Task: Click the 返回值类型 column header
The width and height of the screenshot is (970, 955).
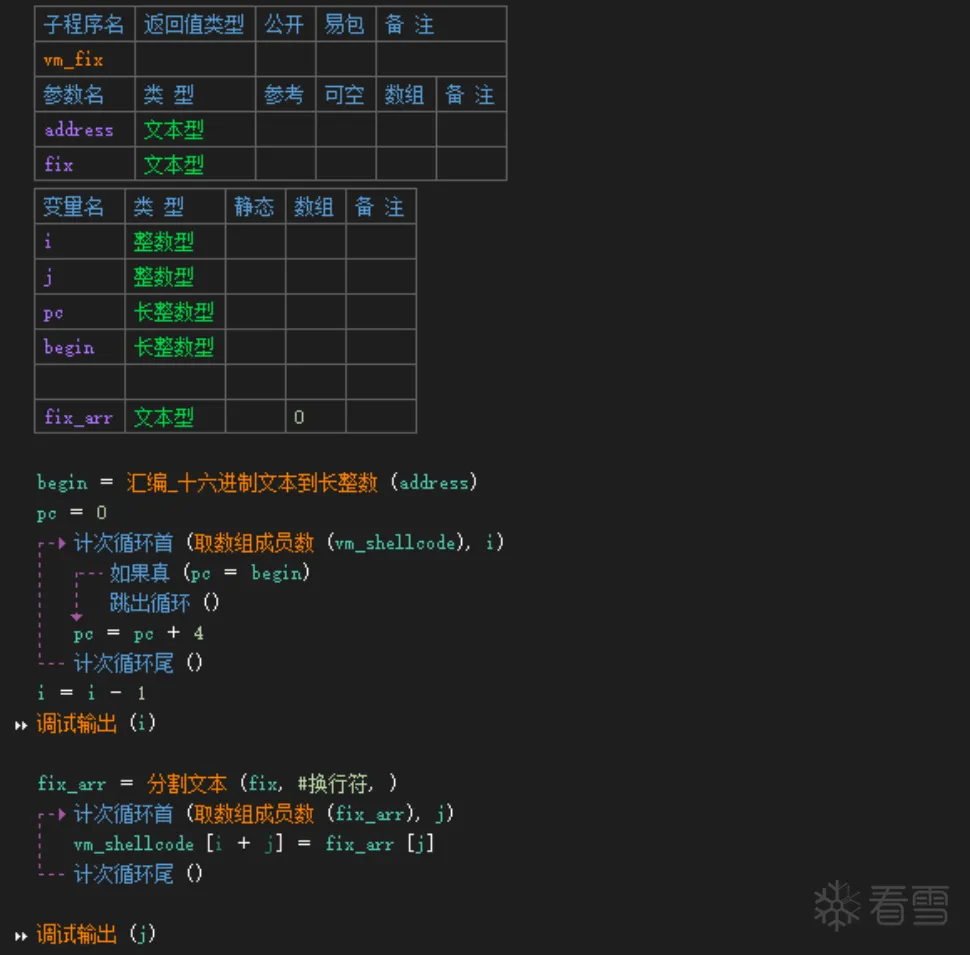Action: tap(194, 24)
